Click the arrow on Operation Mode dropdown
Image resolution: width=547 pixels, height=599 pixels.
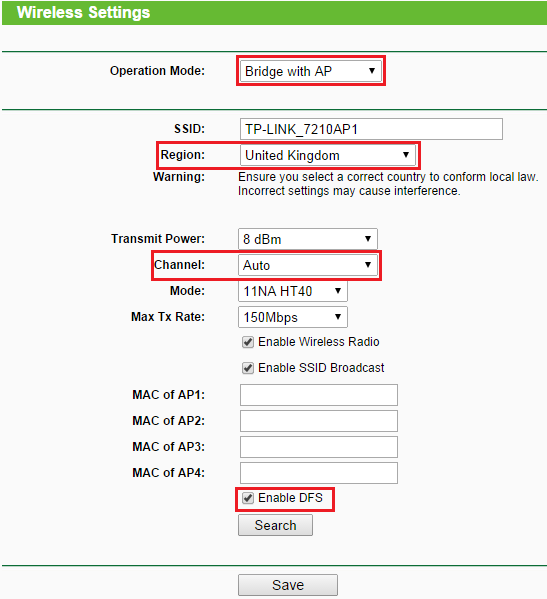click(x=372, y=71)
